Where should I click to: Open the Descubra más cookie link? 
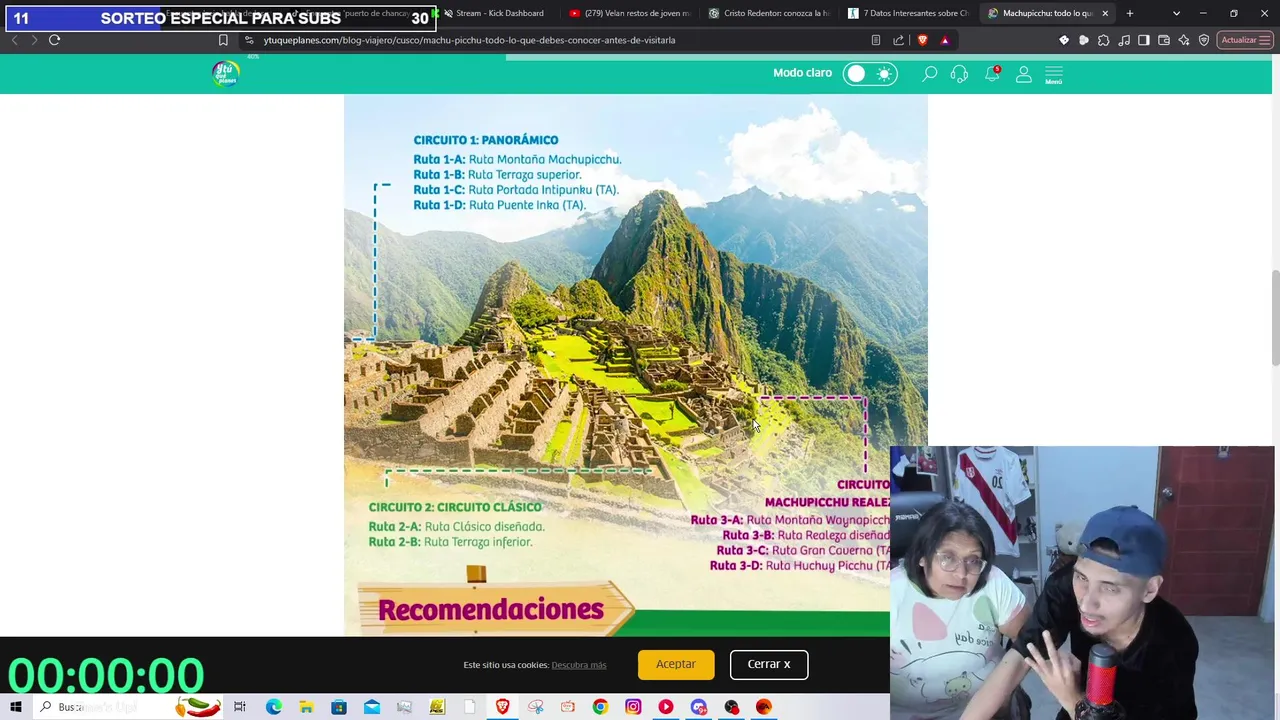coord(579,665)
